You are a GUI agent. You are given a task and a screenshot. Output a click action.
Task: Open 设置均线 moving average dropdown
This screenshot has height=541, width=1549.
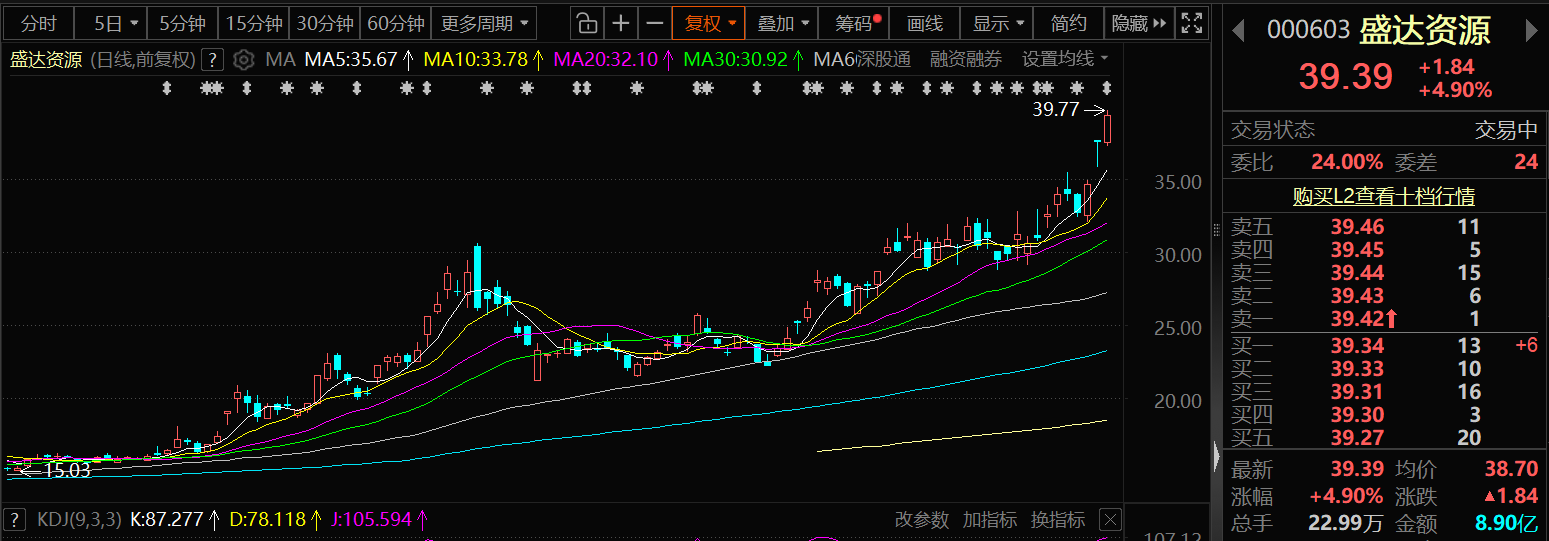tap(1066, 60)
